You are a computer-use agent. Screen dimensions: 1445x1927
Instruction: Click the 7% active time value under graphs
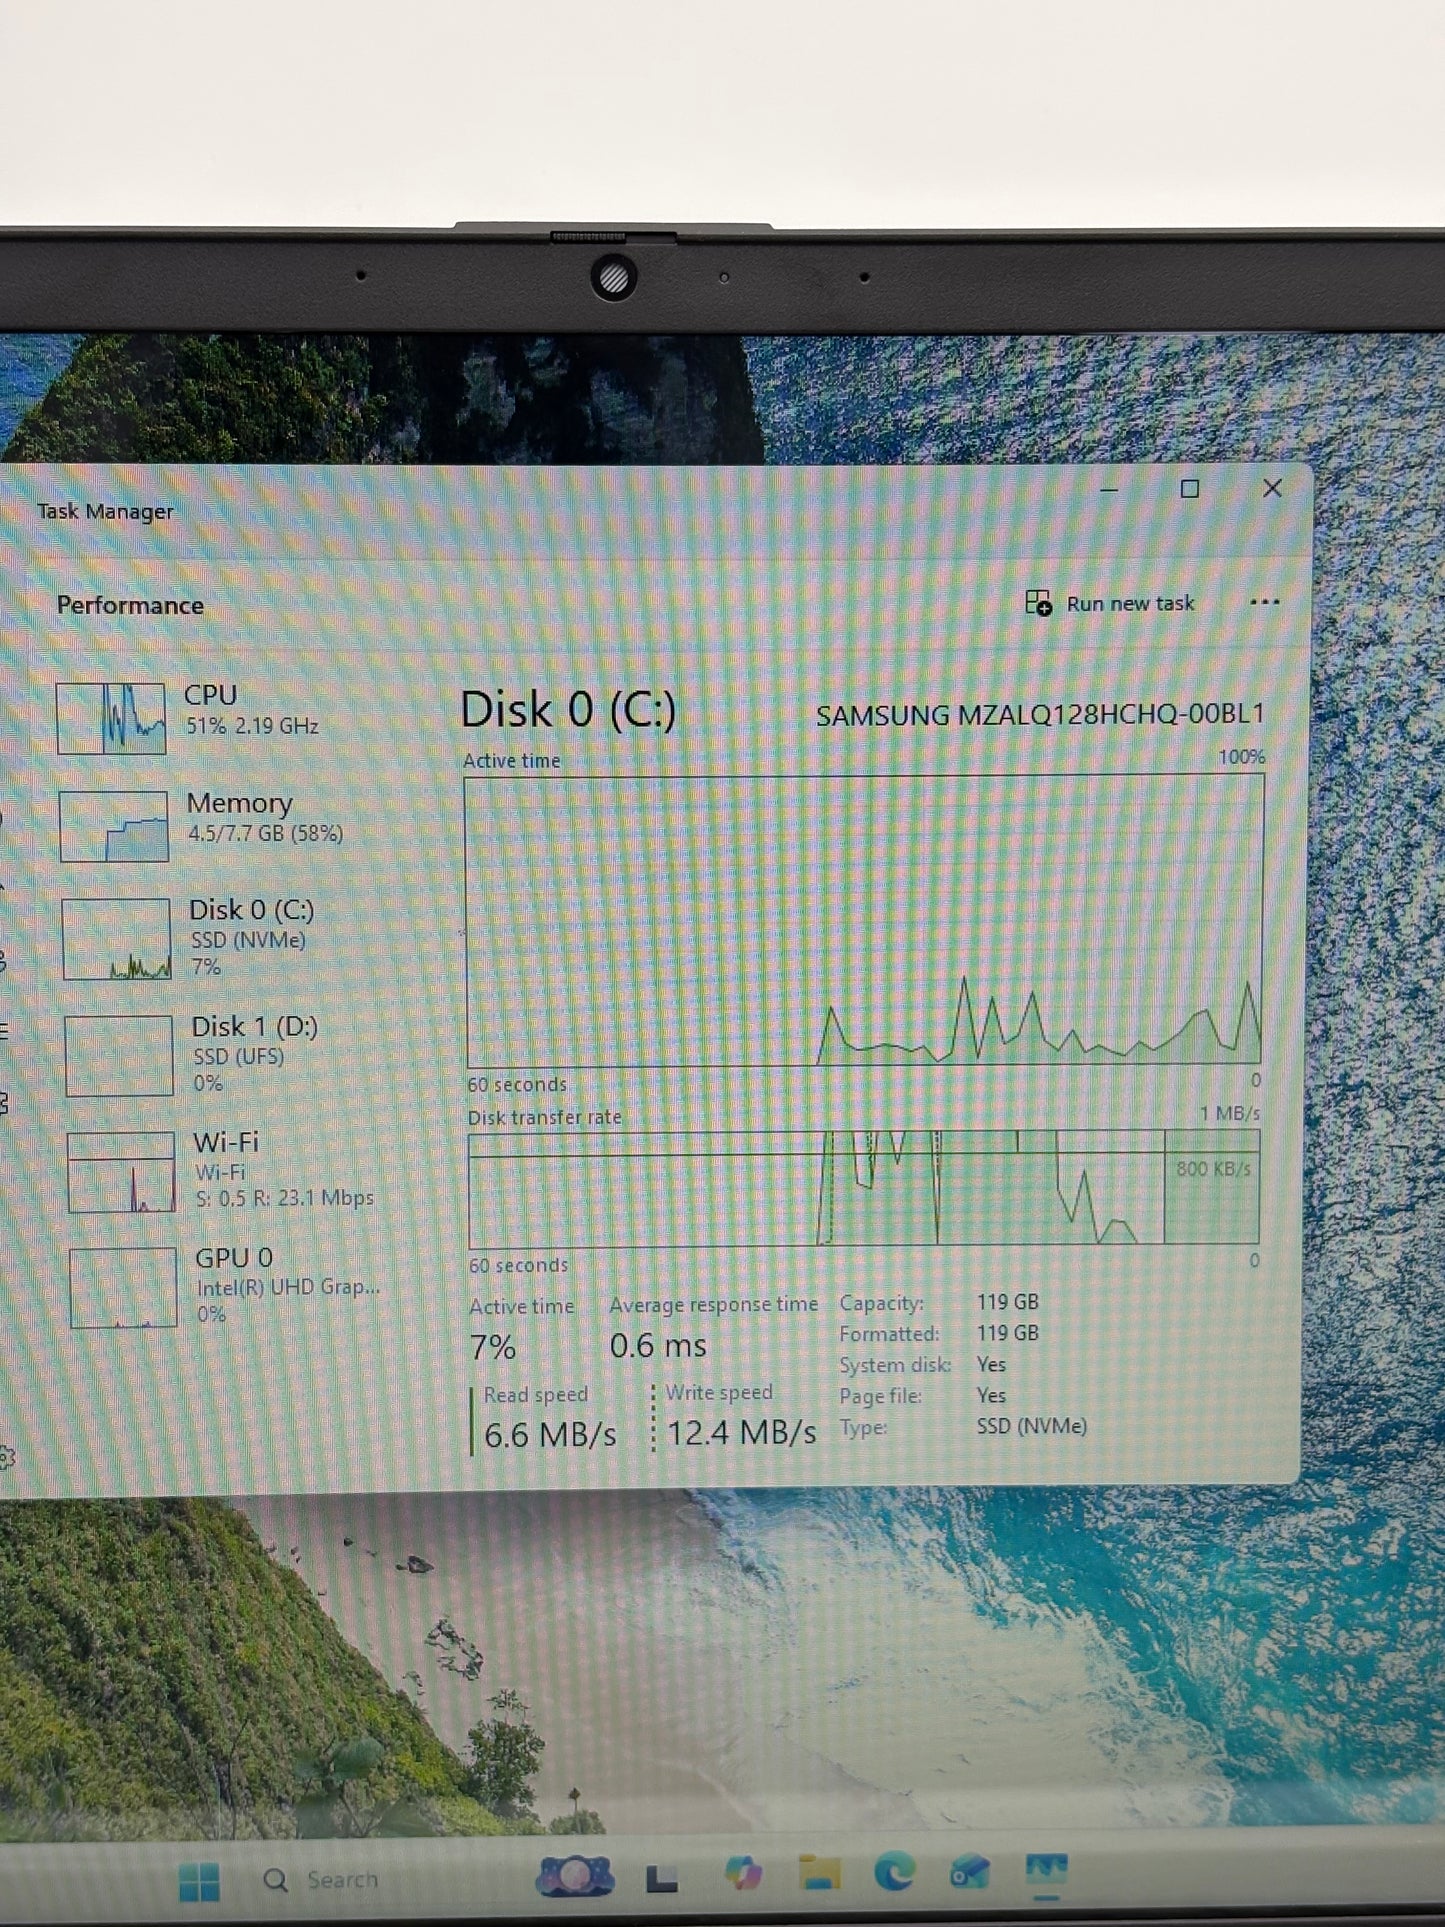point(493,1348)
